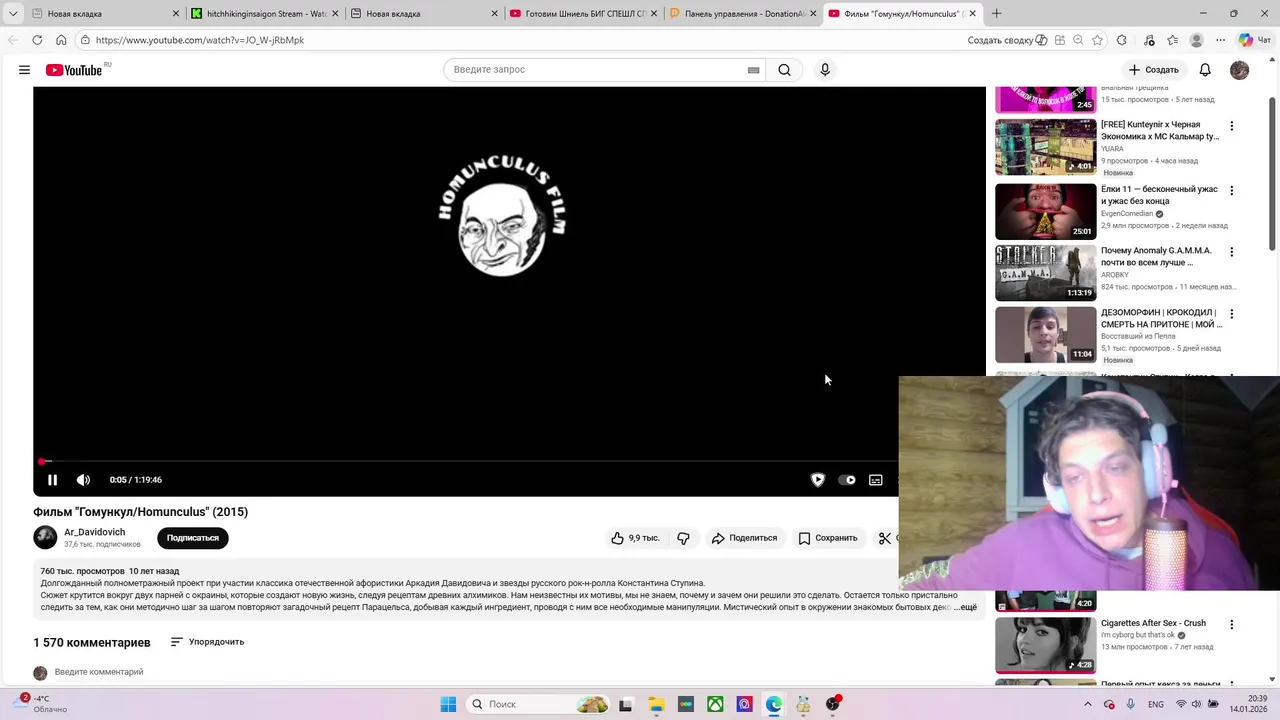Open the Ar_Davidovich channel name link
The image size is (1280, 720).
(95, 533)
